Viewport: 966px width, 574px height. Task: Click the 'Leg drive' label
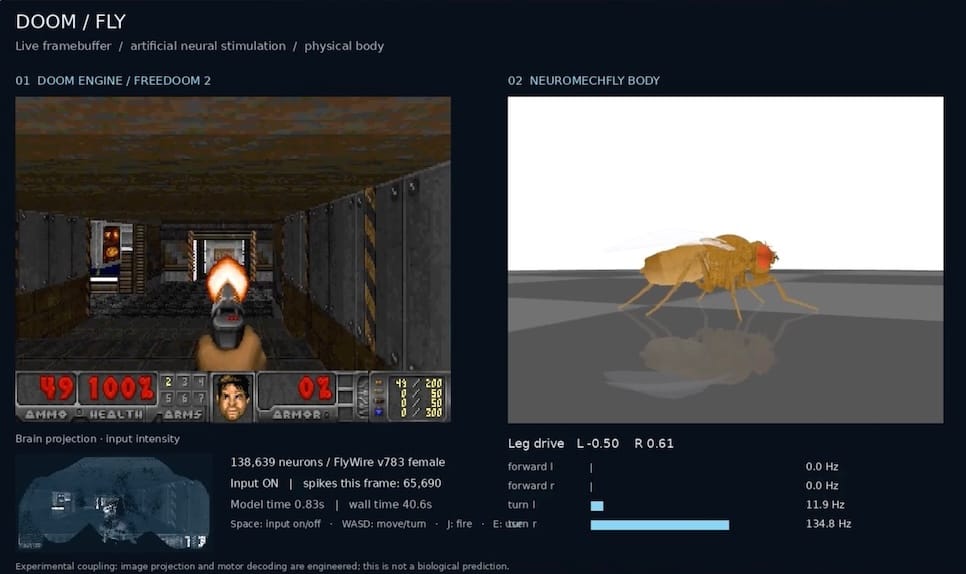(536, 443)
